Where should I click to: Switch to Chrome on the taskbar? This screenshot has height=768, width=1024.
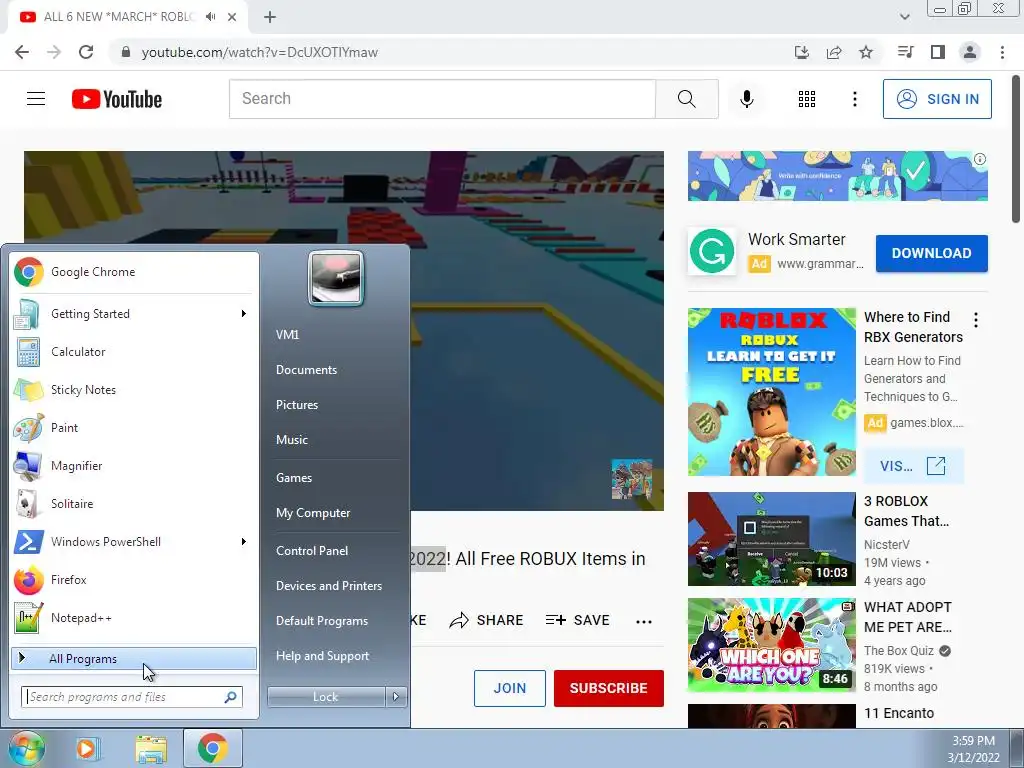(213, 748)
